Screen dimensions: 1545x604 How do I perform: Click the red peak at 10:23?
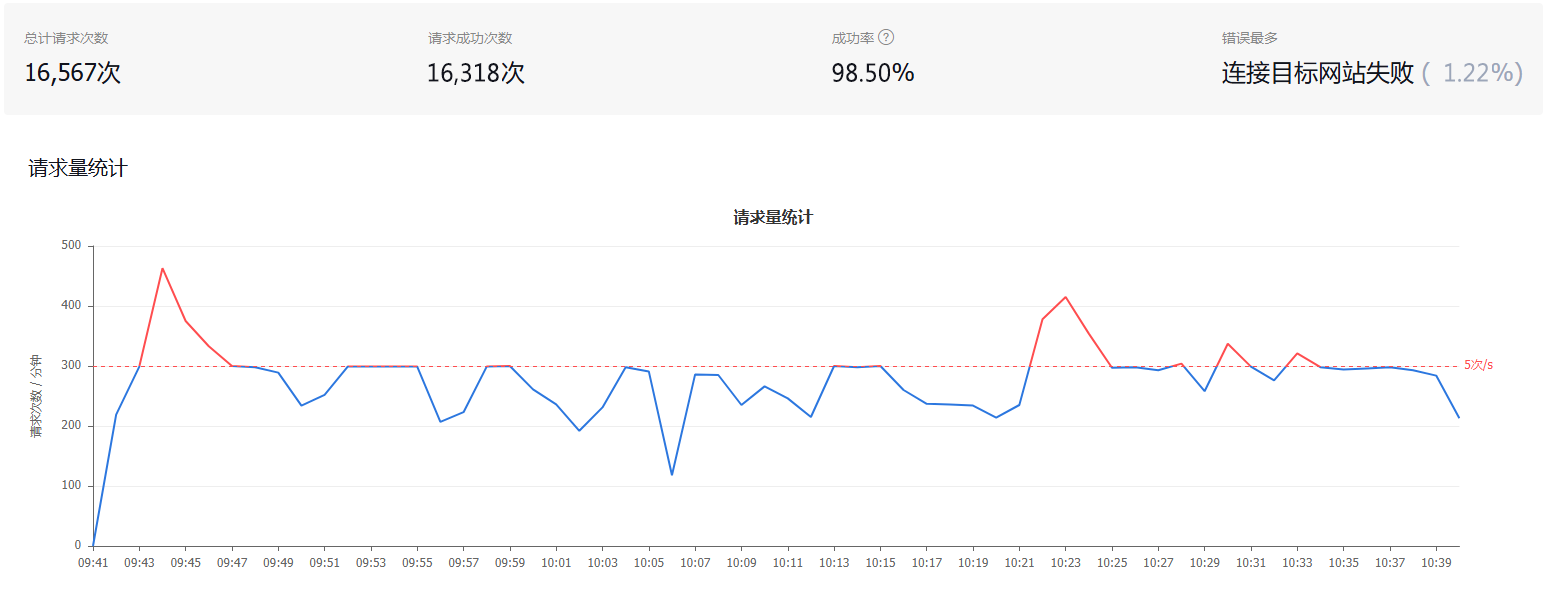(x=1066, y=297)
